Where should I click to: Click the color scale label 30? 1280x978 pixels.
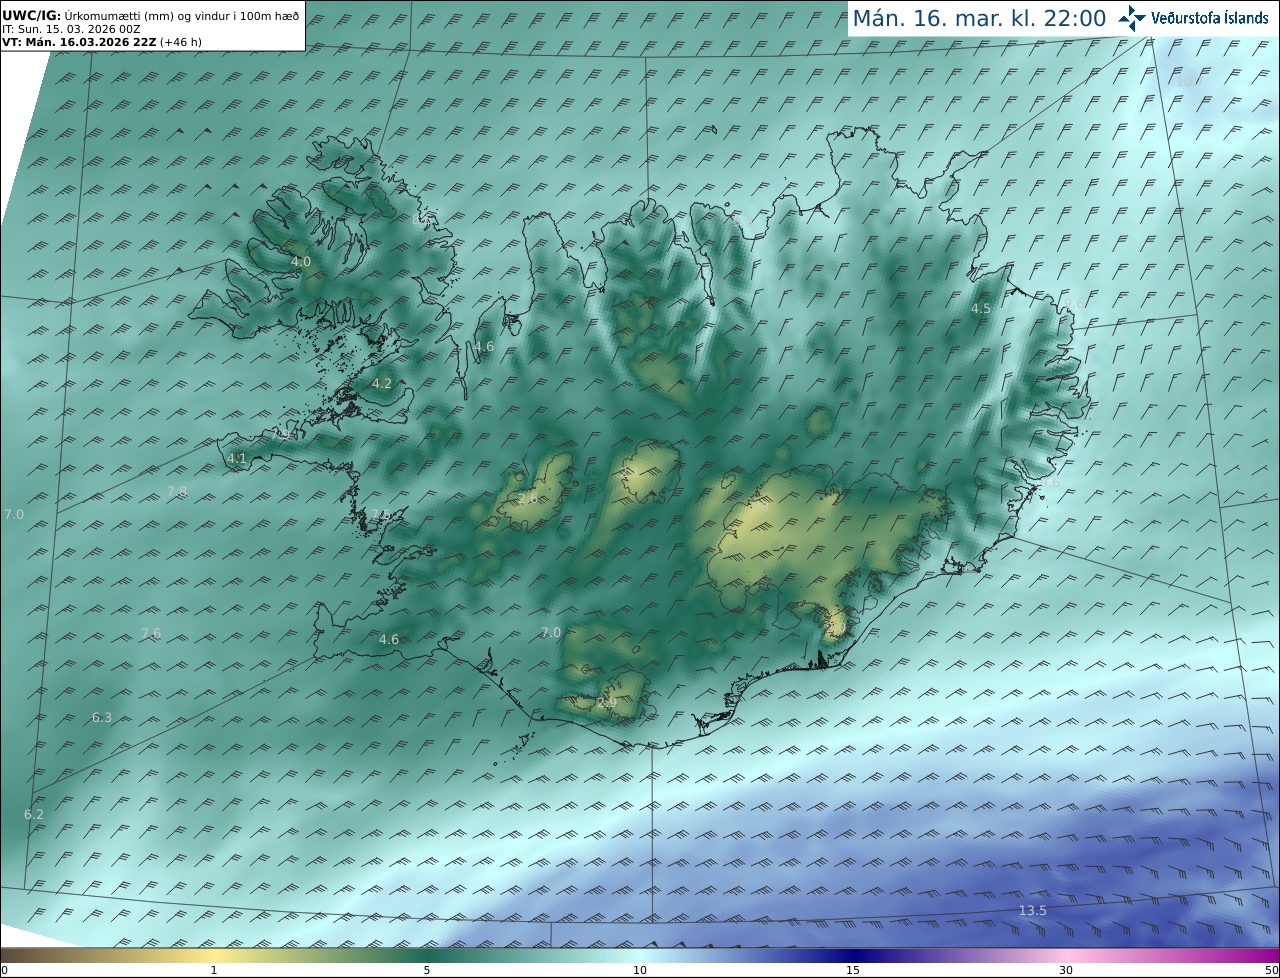point(1066,970)
